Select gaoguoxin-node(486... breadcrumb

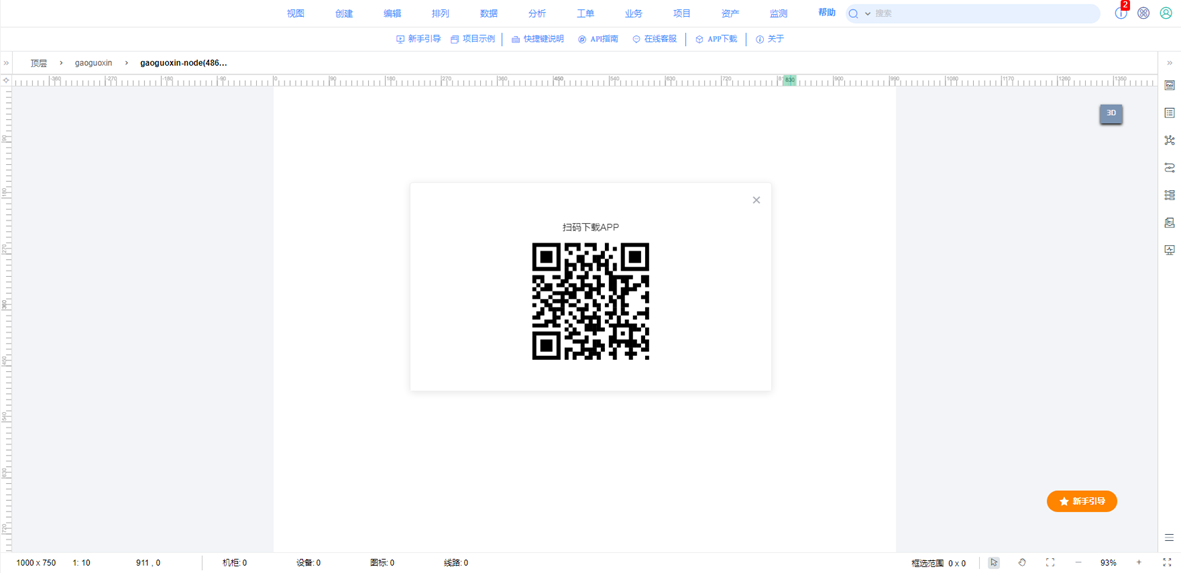[x=184, y=63]
